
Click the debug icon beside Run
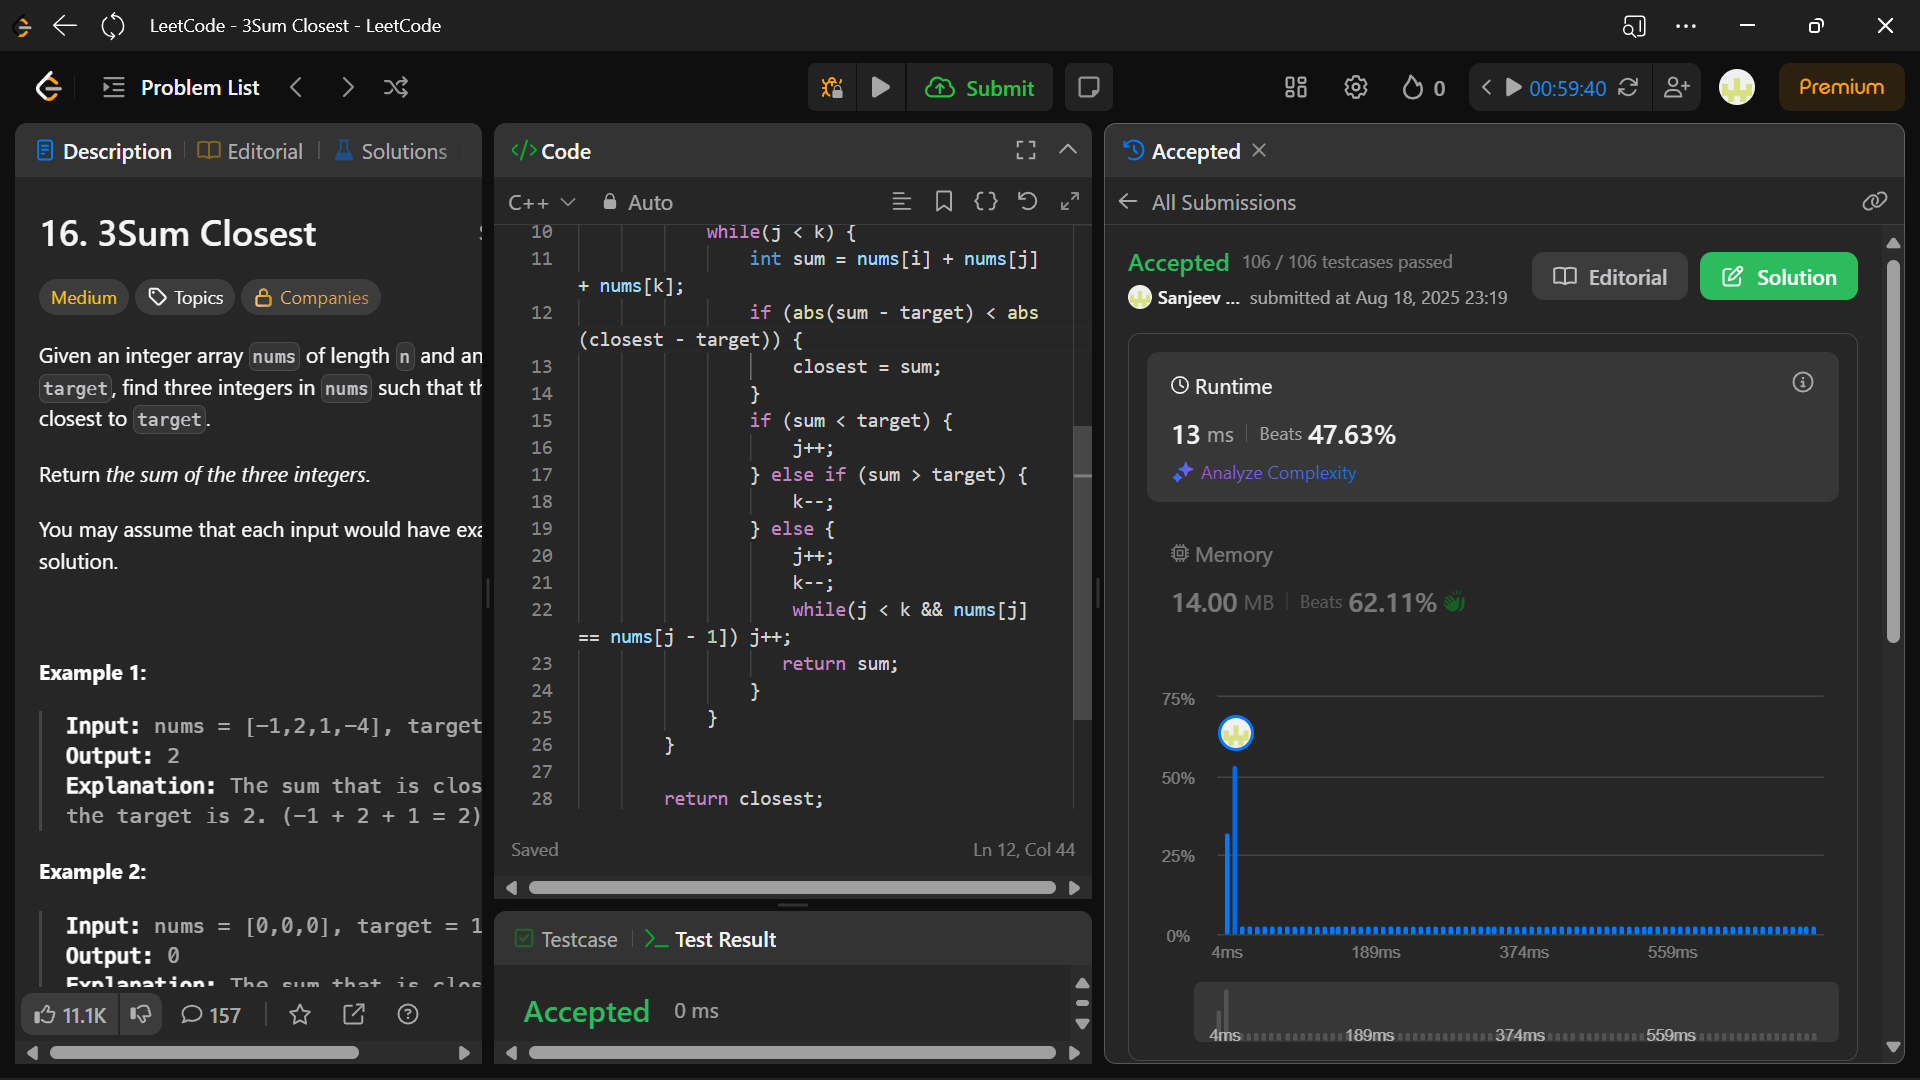pyautogui.click(x=831, y=88)
